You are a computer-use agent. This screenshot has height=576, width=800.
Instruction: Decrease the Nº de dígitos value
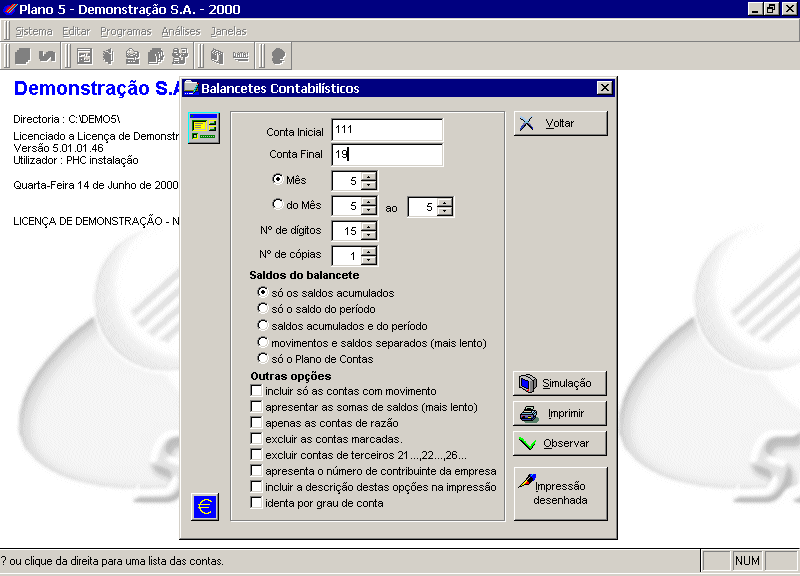[368, 235]
